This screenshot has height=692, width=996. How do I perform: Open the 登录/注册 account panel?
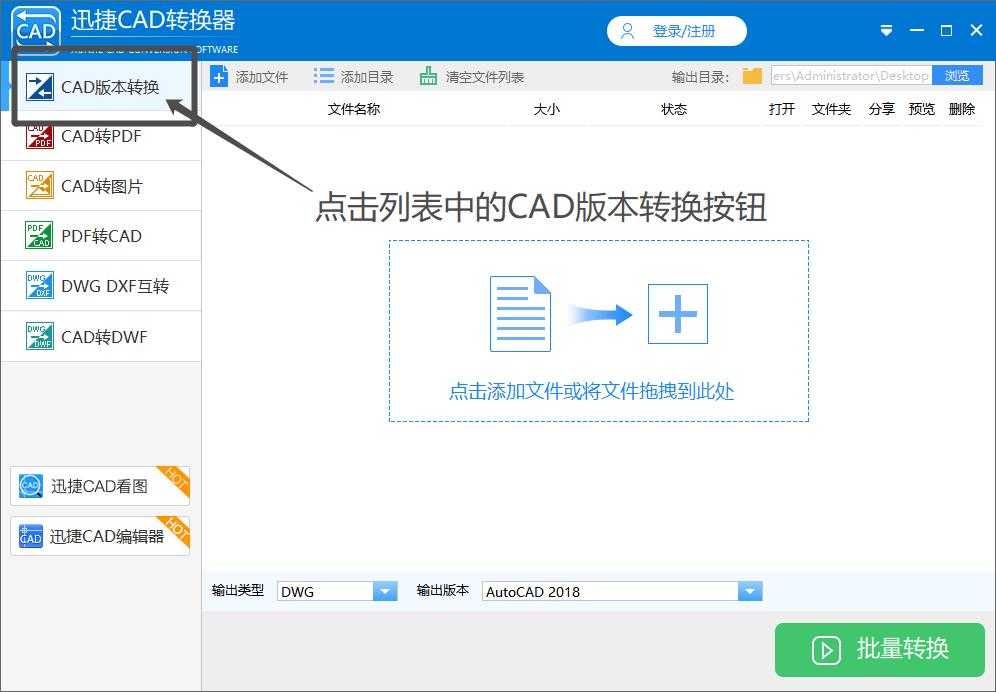[x=676, y=30]
